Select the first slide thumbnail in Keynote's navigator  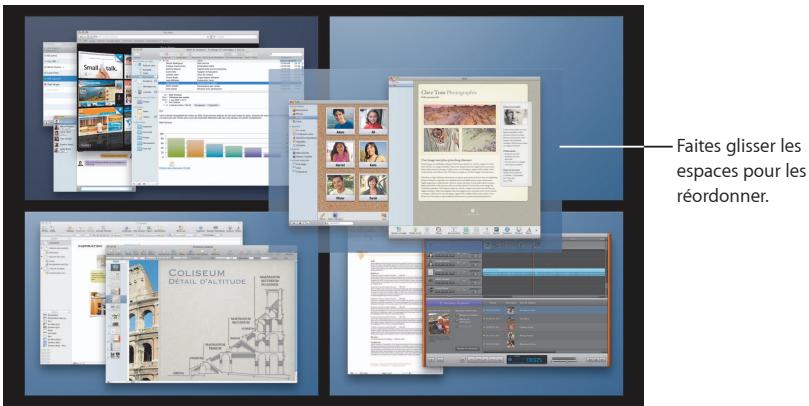point(116,267)
